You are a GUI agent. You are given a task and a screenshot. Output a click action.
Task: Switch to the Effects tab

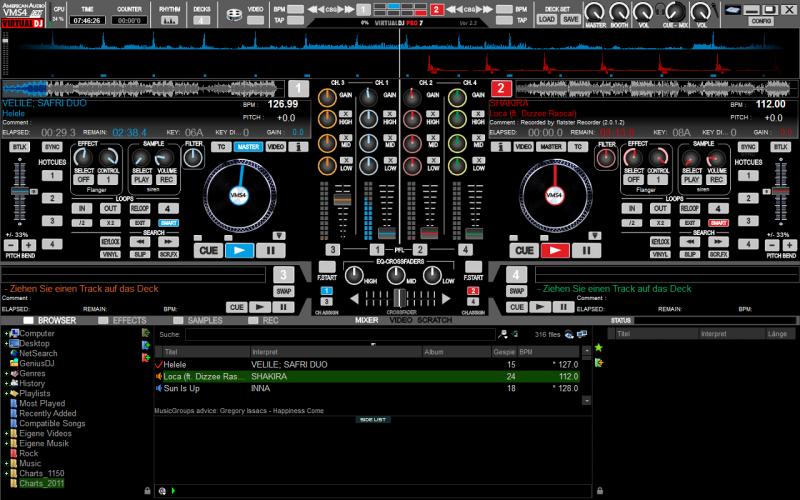pyautogui.click(x=129, y=320)
